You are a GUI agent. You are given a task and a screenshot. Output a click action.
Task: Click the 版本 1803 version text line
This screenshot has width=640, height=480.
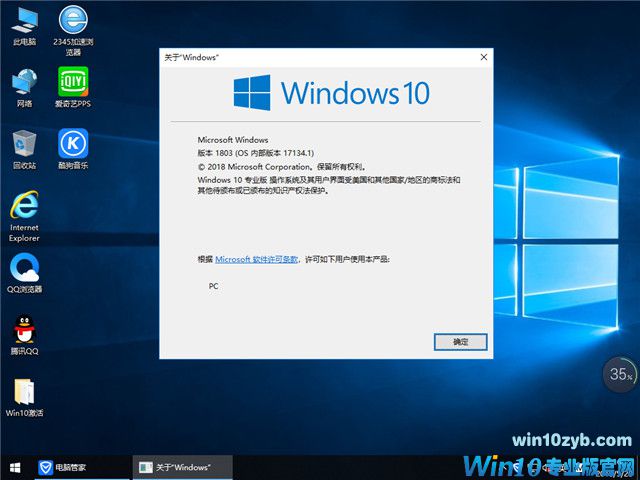click(256, 153)
